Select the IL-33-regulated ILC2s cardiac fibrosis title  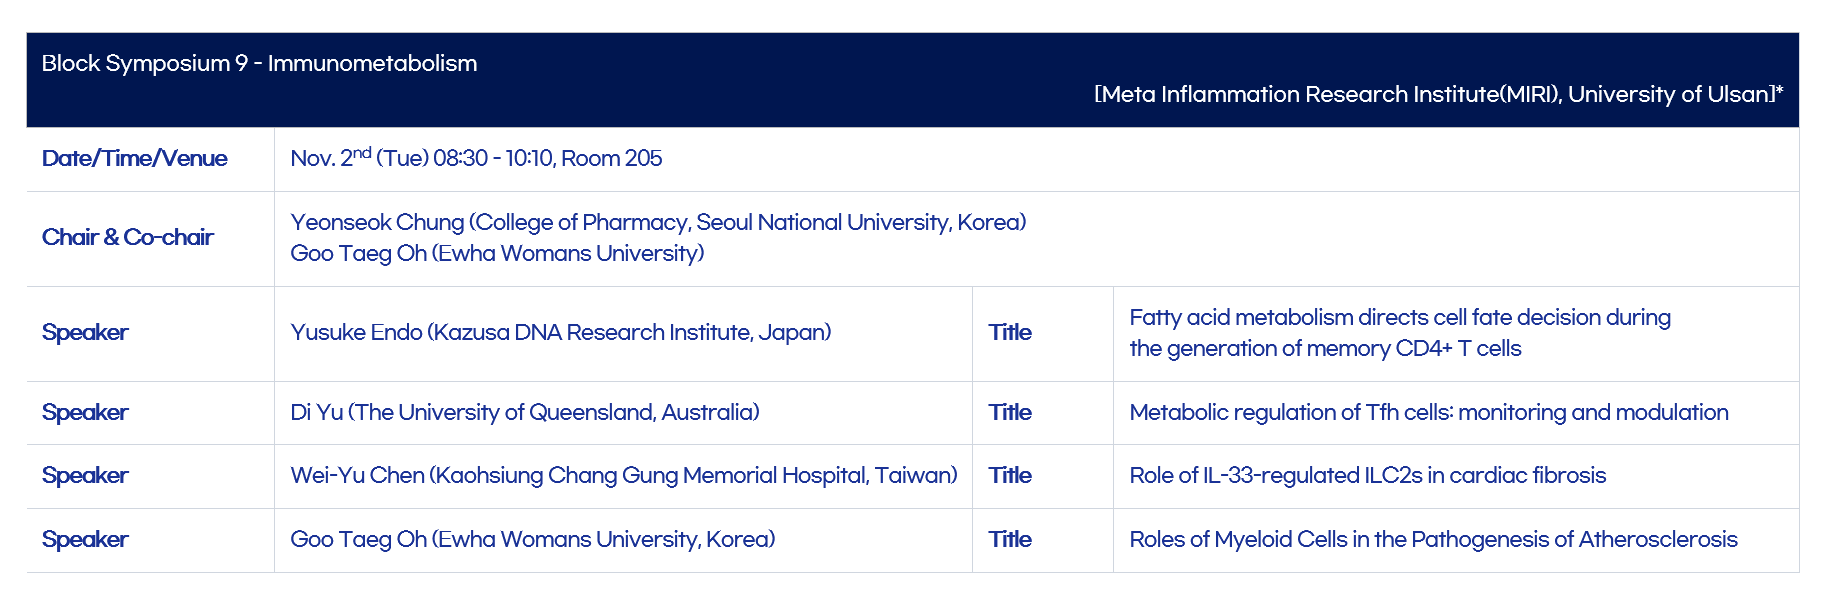pos(1368,475)
